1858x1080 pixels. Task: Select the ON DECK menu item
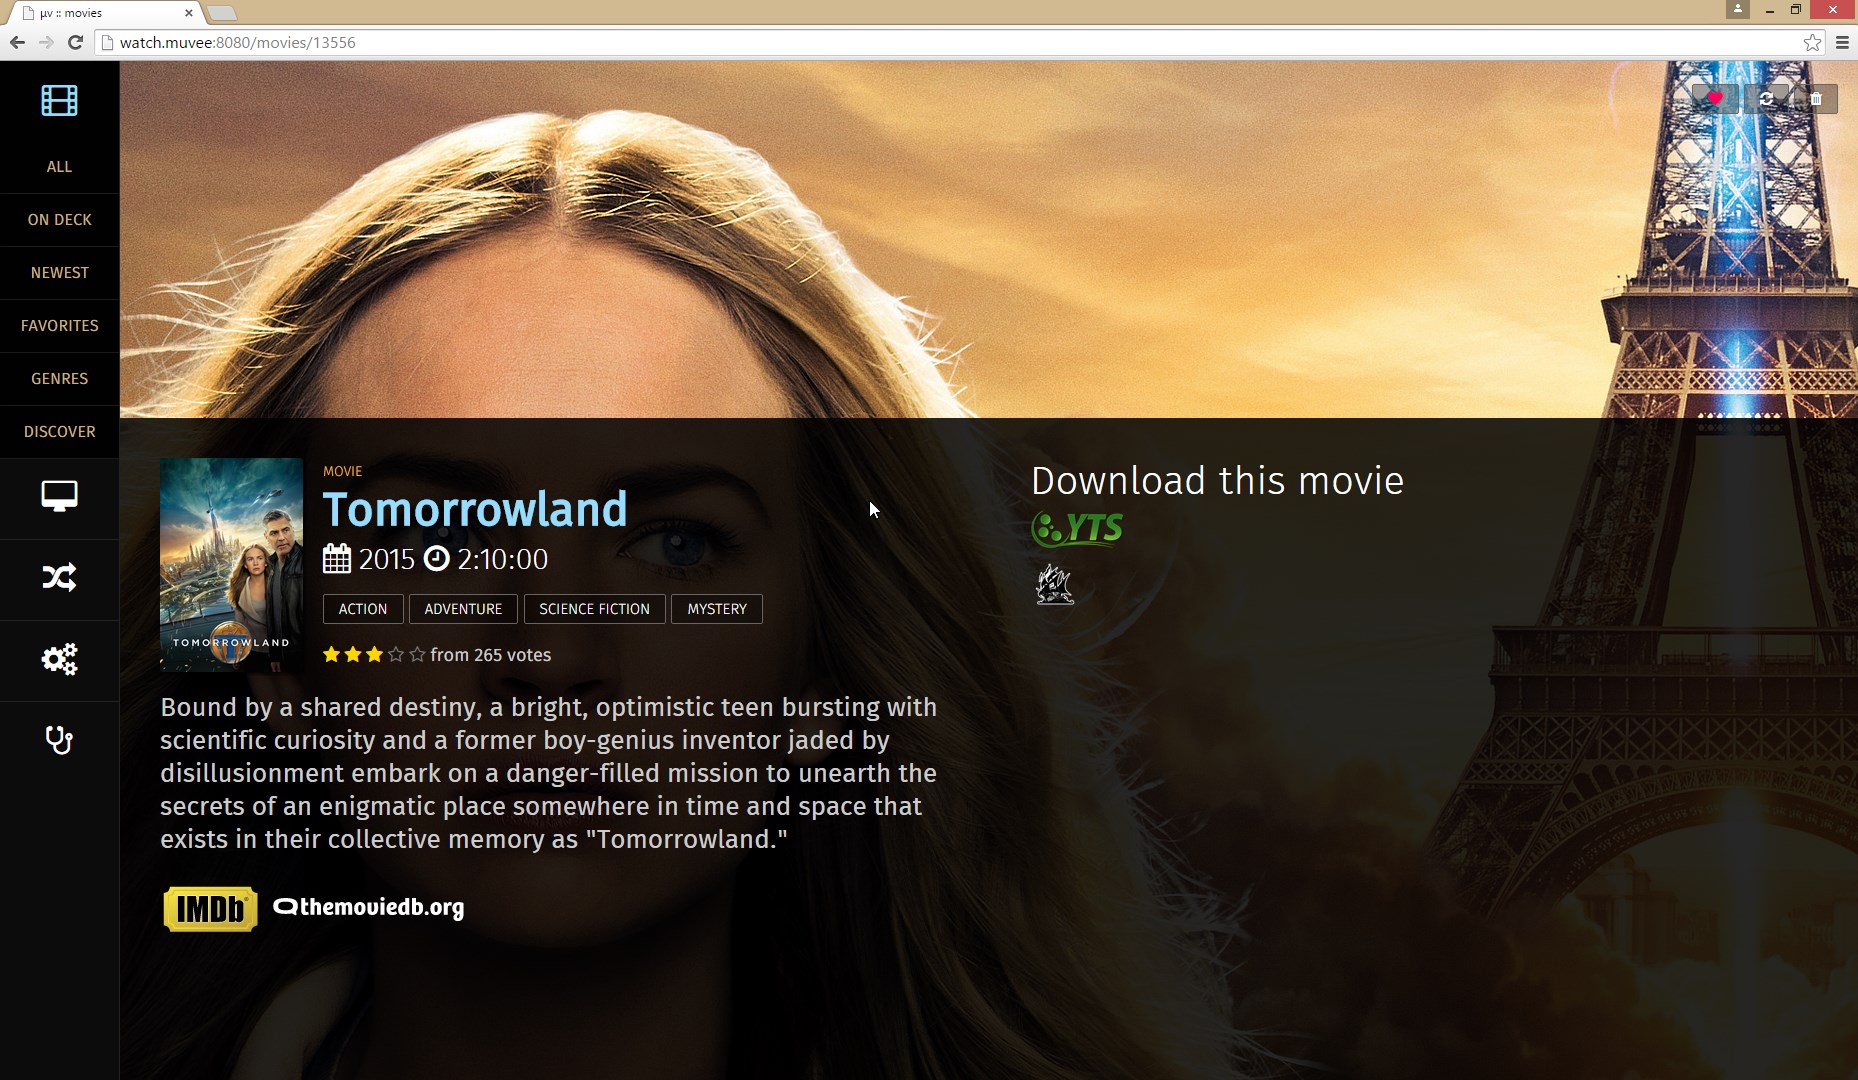coord(60,220)
